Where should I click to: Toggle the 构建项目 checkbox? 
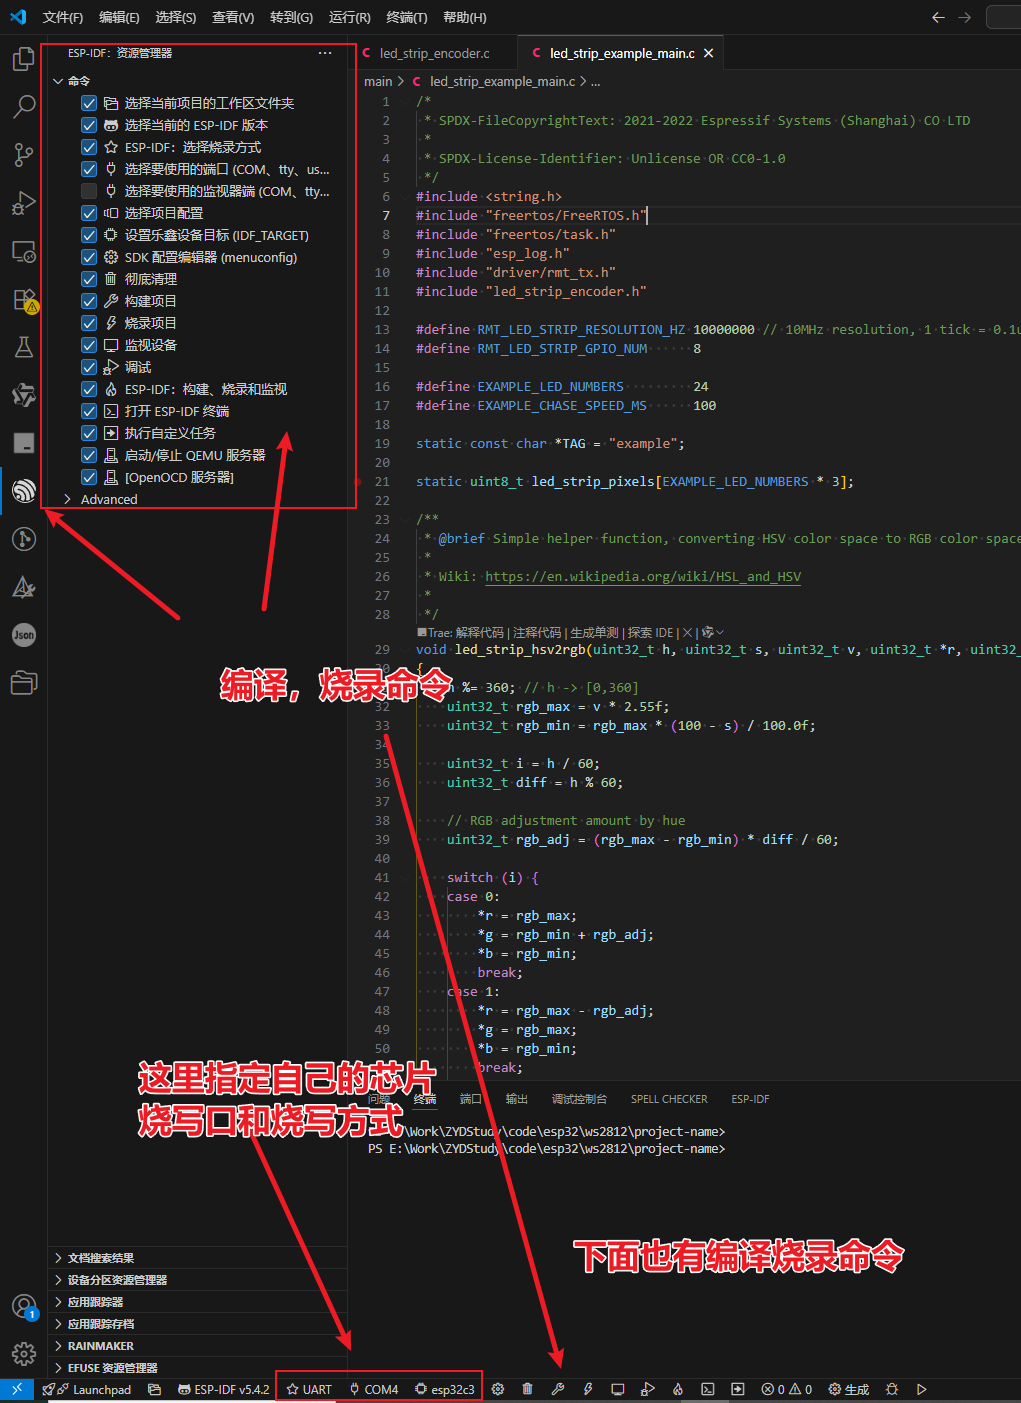click(x=89, y=301)
